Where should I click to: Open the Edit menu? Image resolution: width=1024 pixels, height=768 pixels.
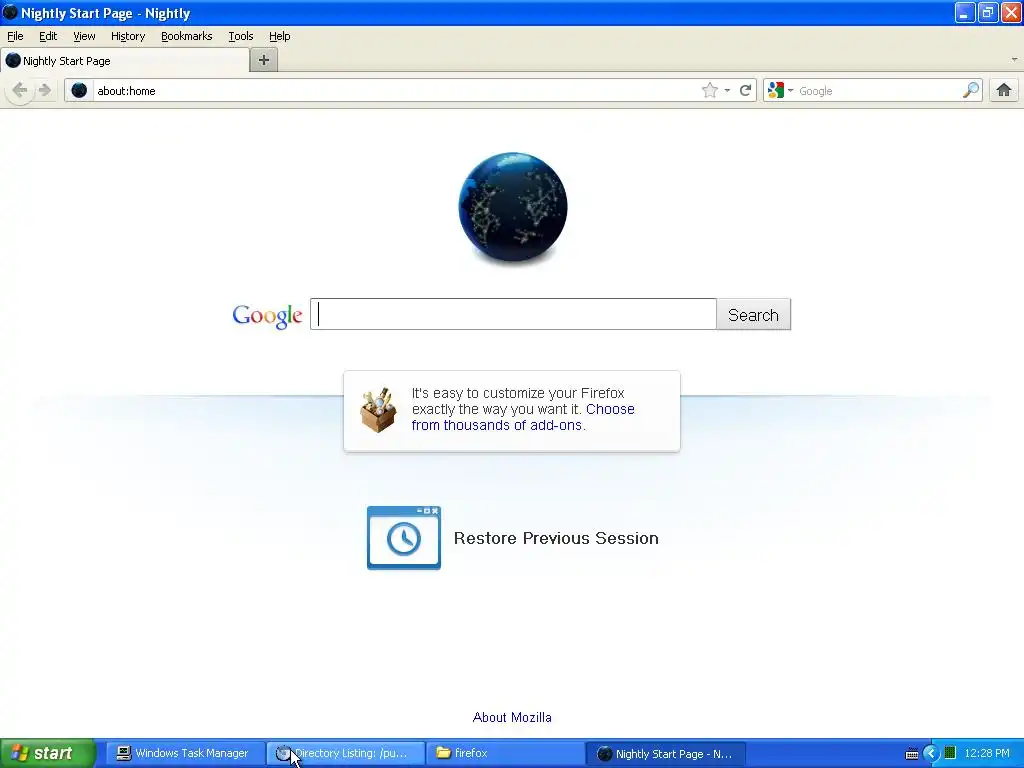click(x=48, y=37)
